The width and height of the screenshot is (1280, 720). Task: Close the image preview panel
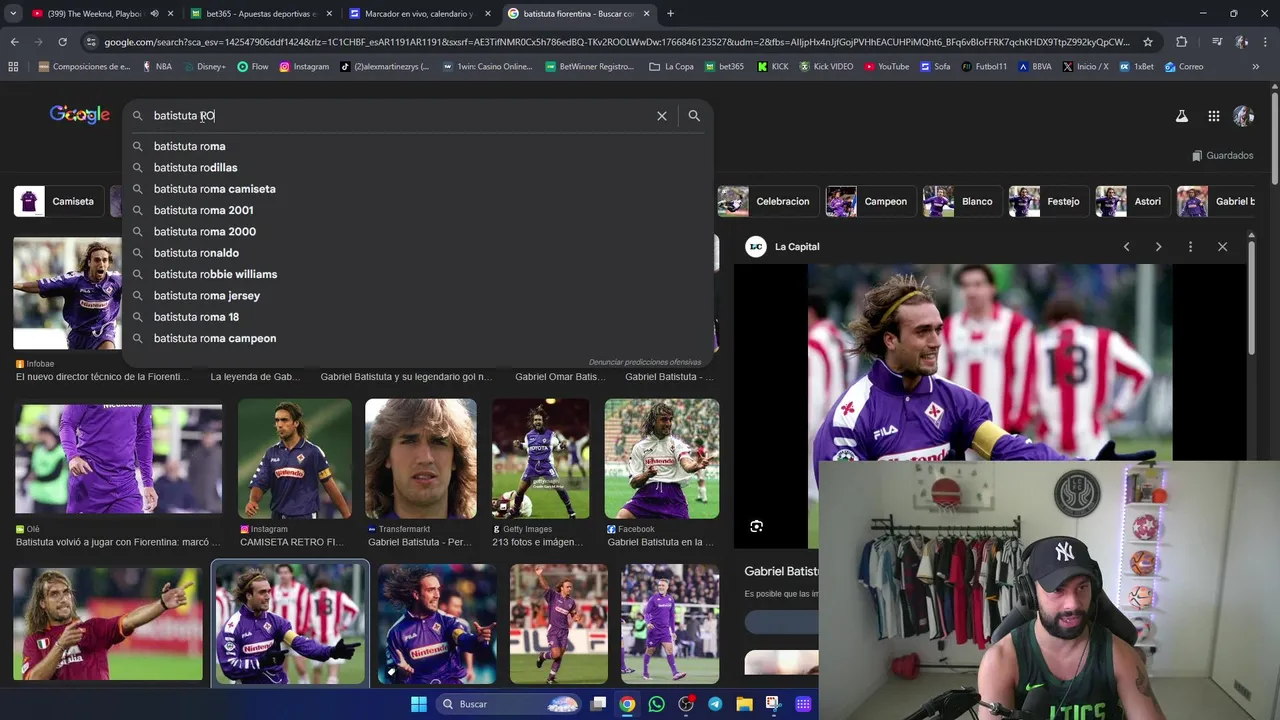click(1222, 246)
